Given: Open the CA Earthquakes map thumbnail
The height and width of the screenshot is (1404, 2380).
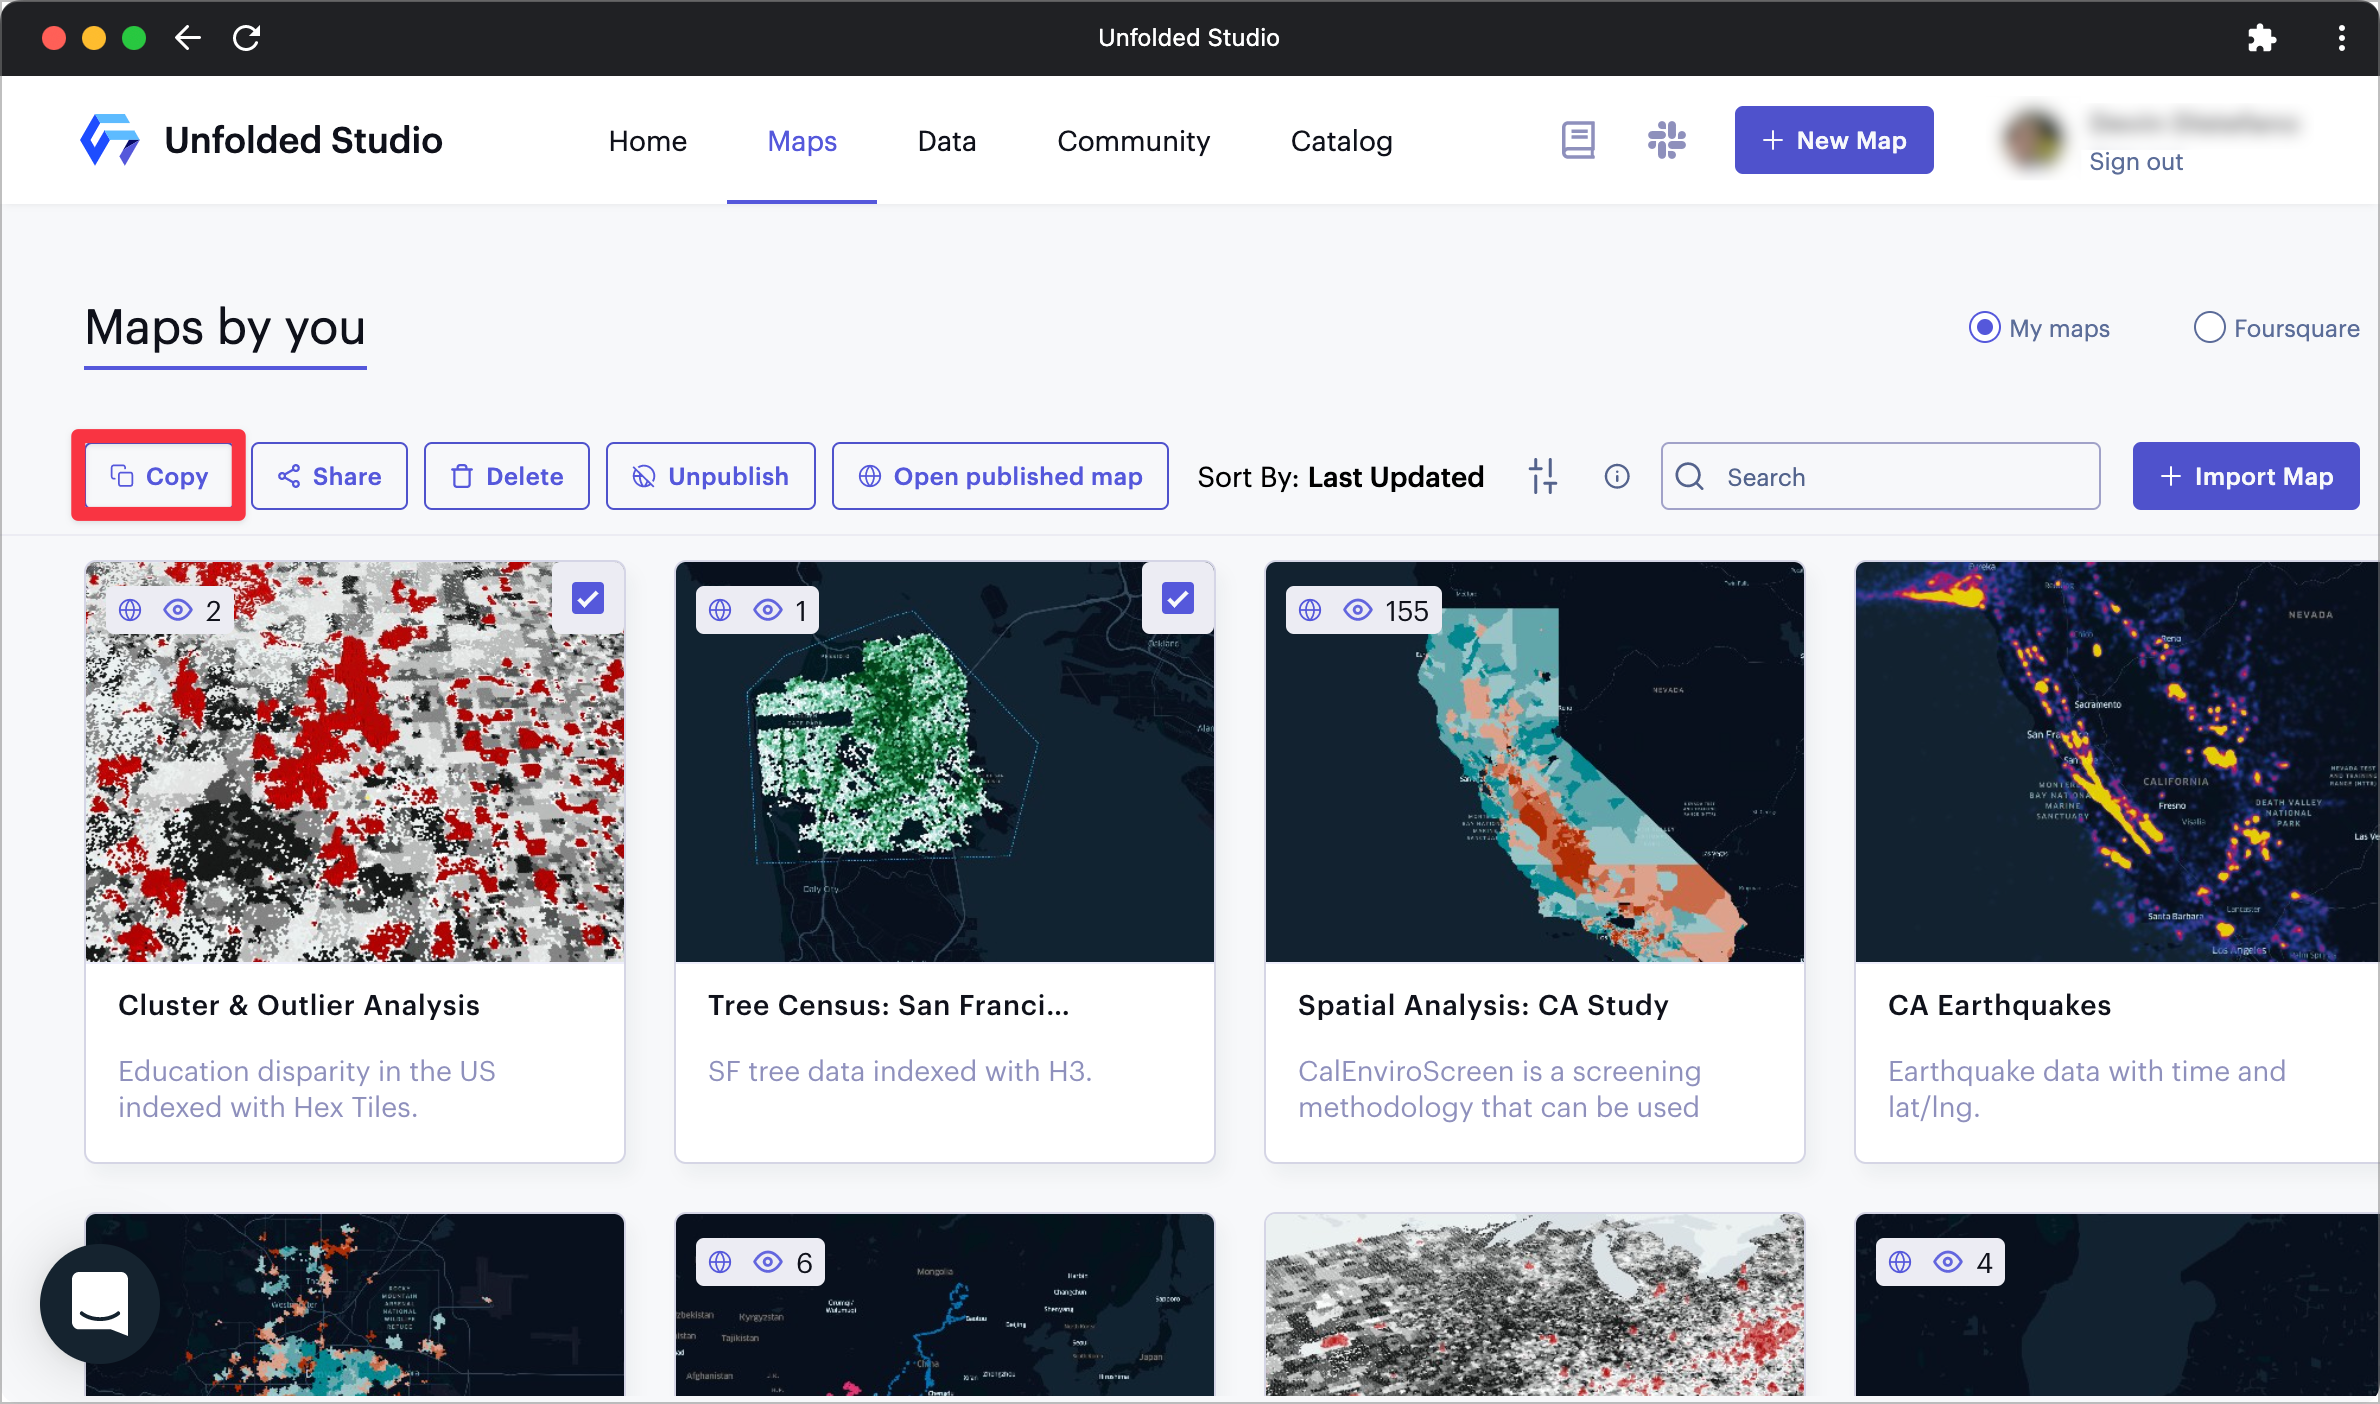Looking at the screenshot, I should (2116, 762).
